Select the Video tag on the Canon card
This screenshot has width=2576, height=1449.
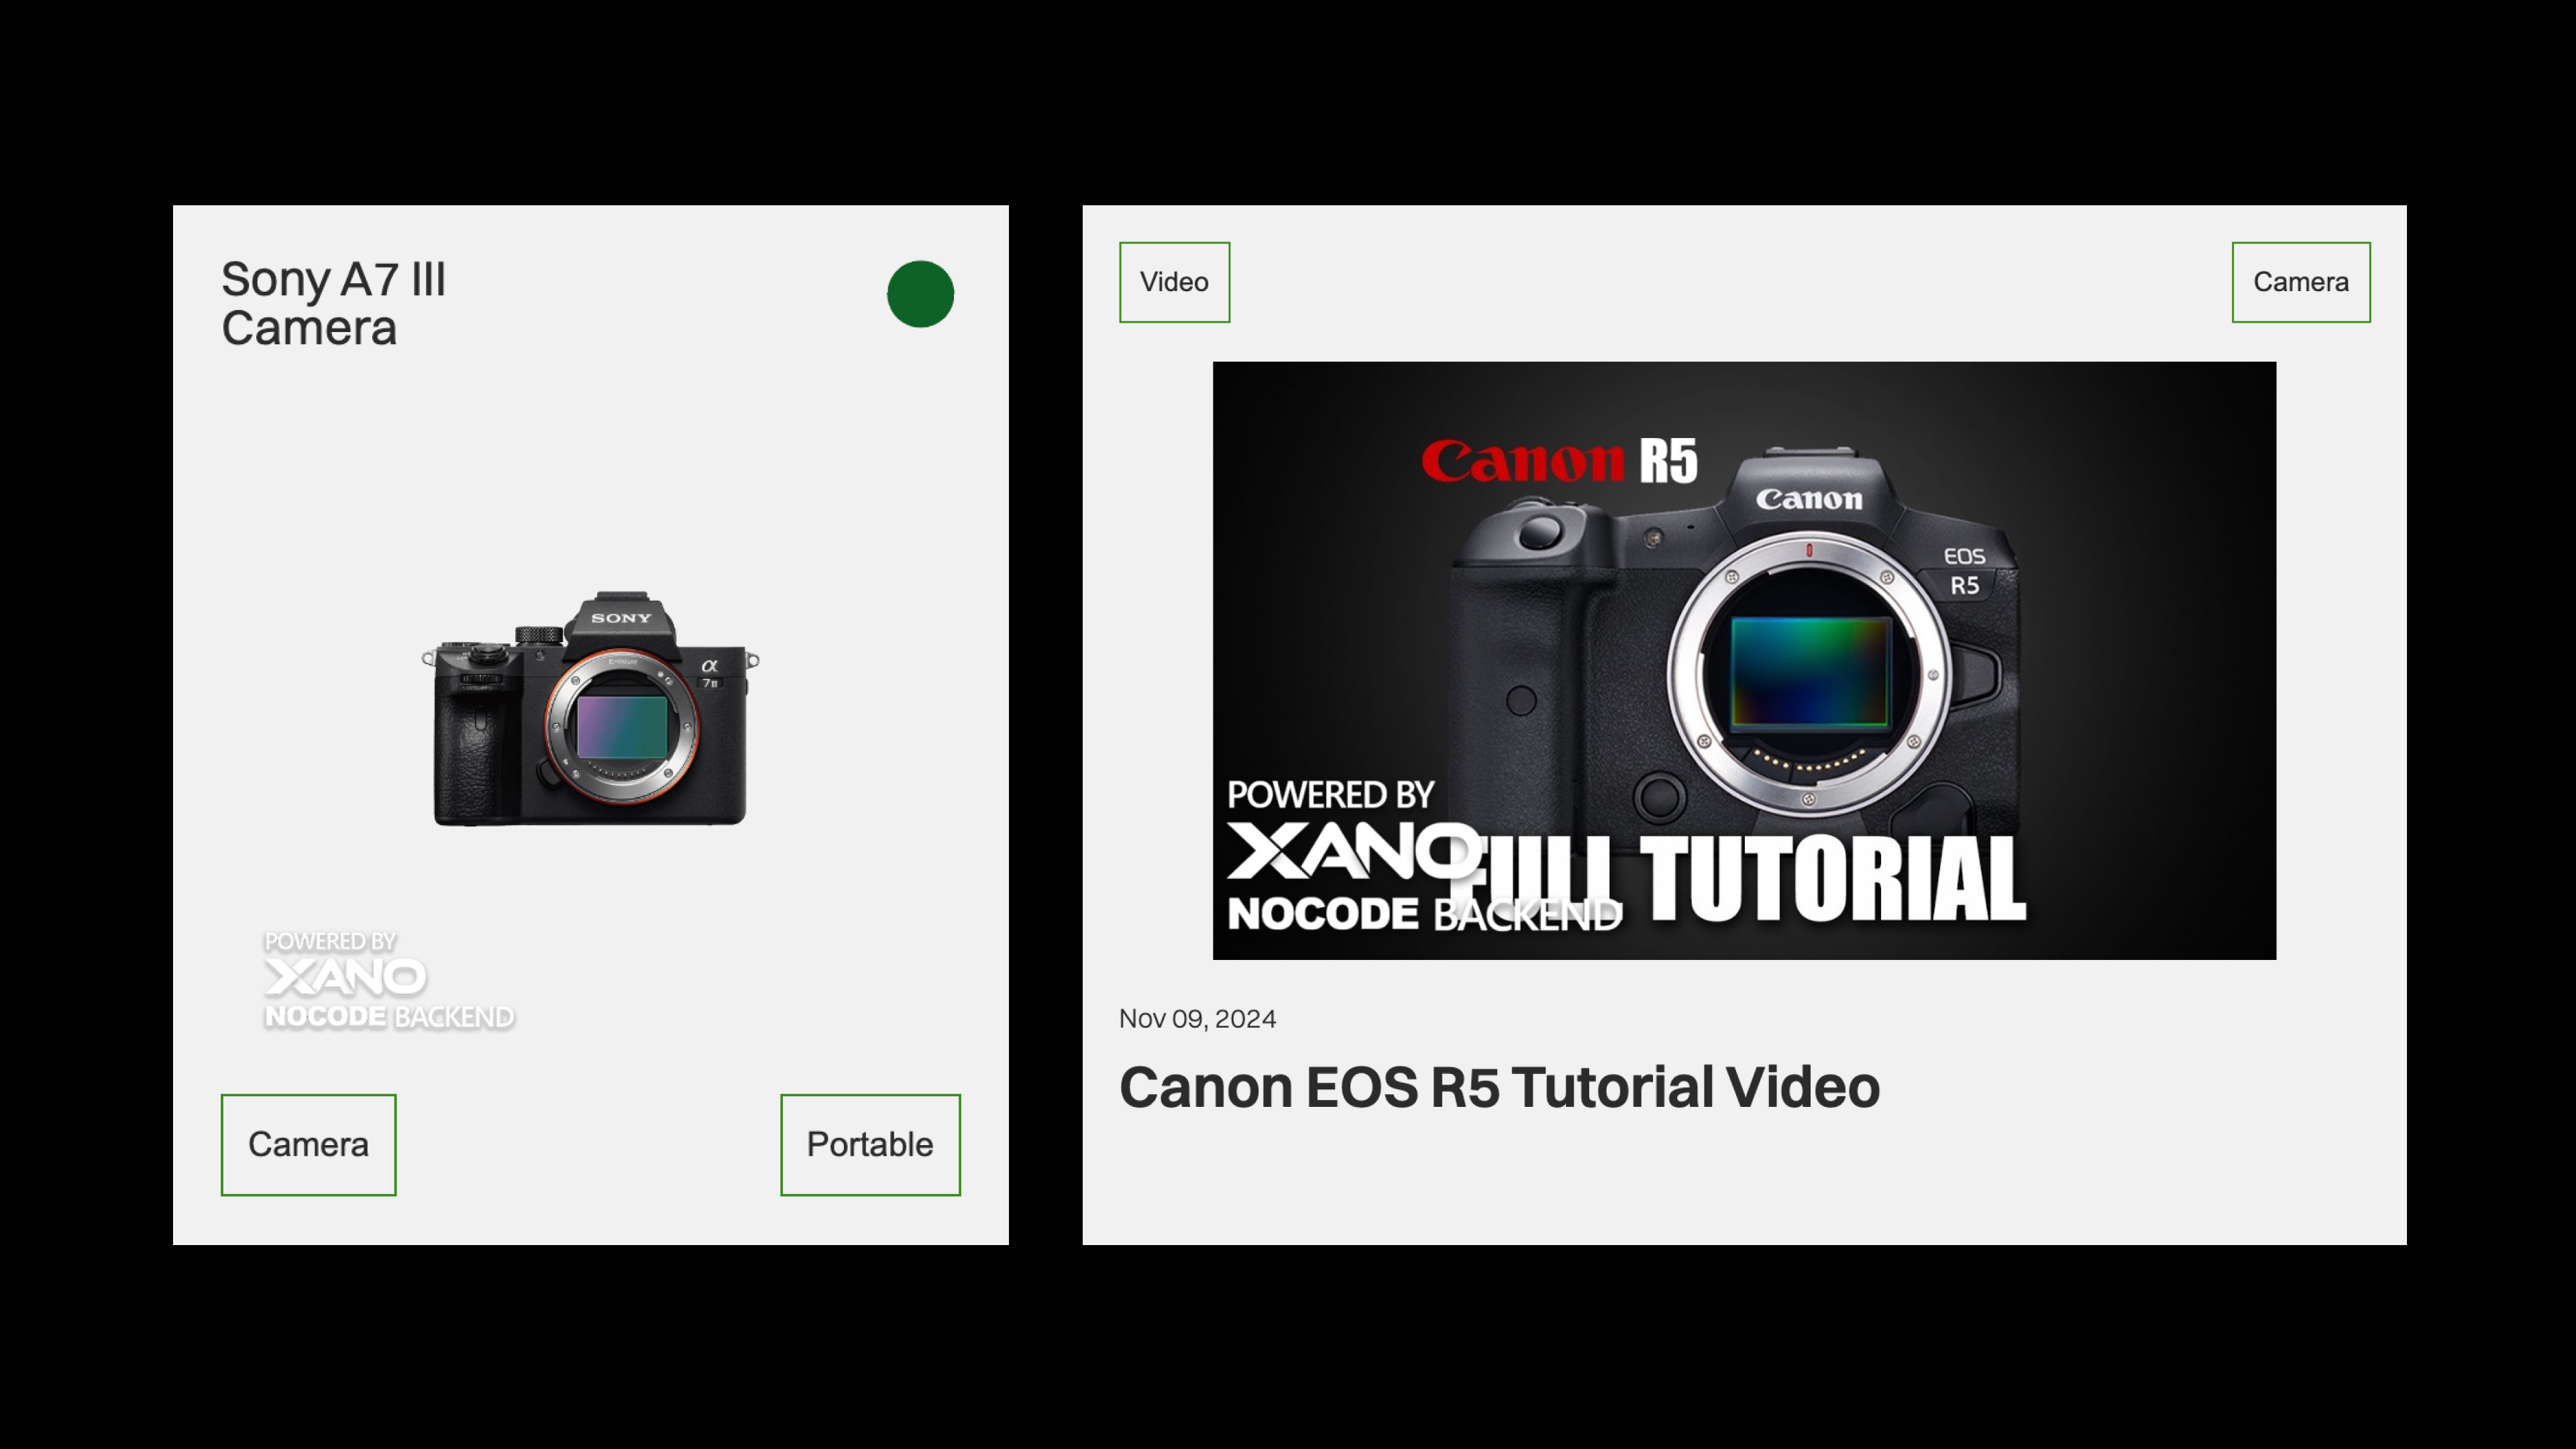(x=1174, y=282)
